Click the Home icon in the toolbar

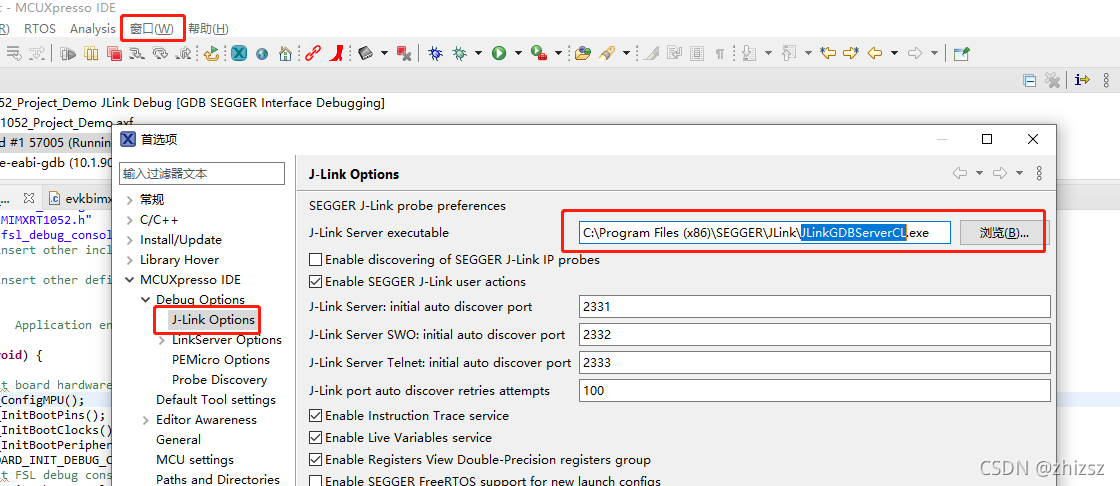tap(285, 53)
